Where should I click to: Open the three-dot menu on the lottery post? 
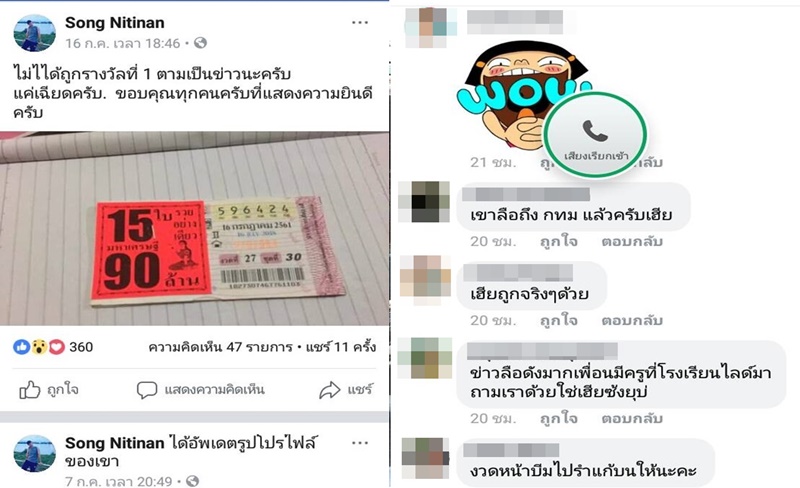(360, 22)
